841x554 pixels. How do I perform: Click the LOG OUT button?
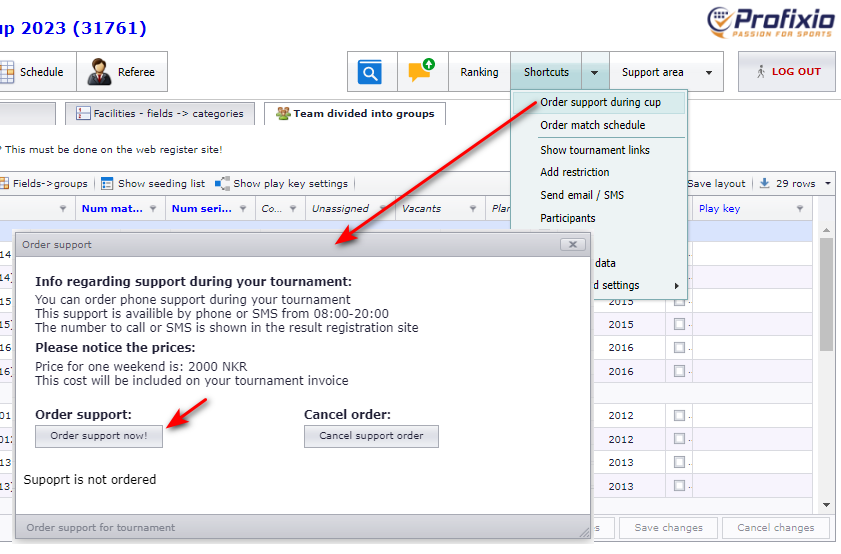click(787, 72)
